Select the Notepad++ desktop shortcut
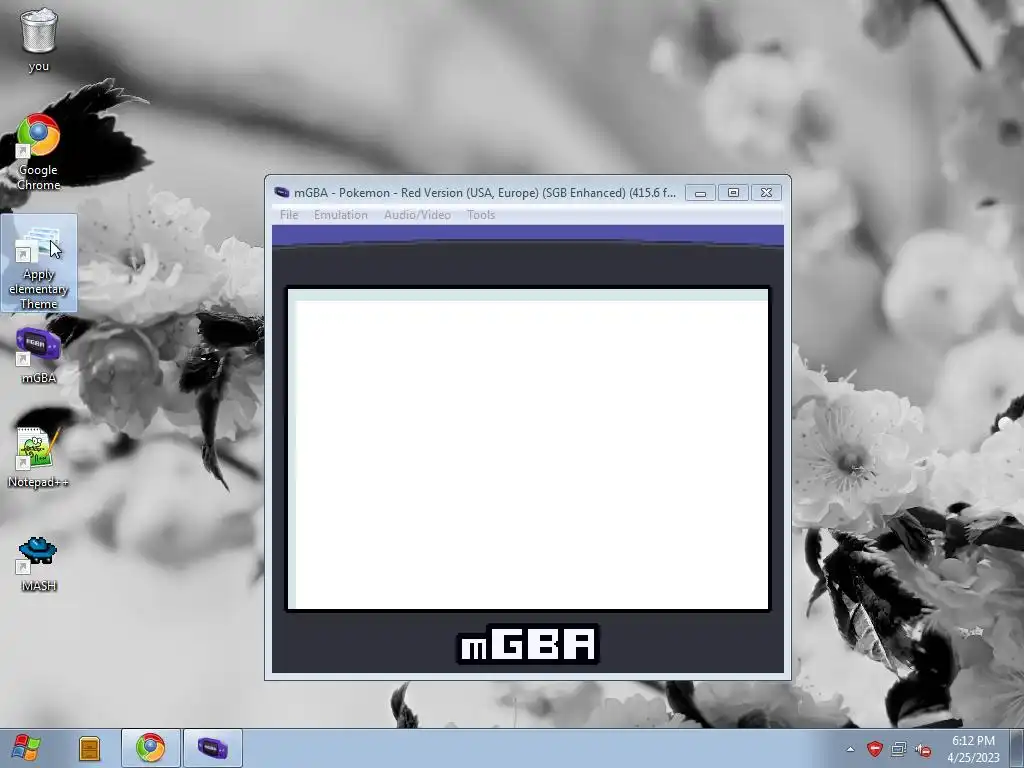This screenshot has width=1024, height=768. 39,457
